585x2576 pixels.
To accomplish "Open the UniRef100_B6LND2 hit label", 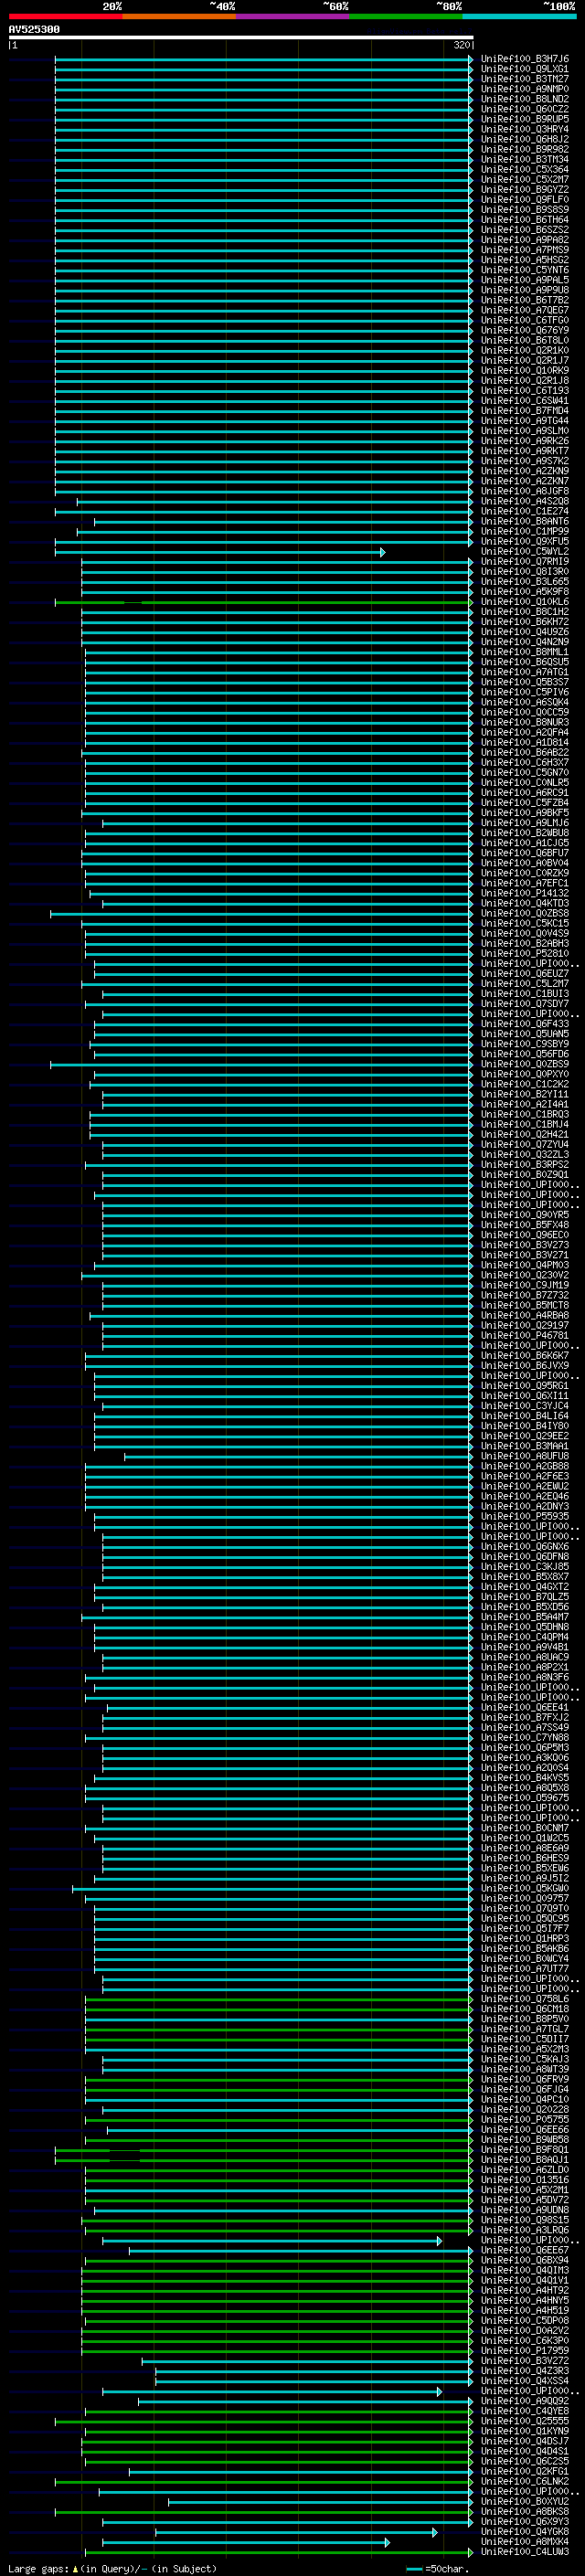I will pos(525,99).
